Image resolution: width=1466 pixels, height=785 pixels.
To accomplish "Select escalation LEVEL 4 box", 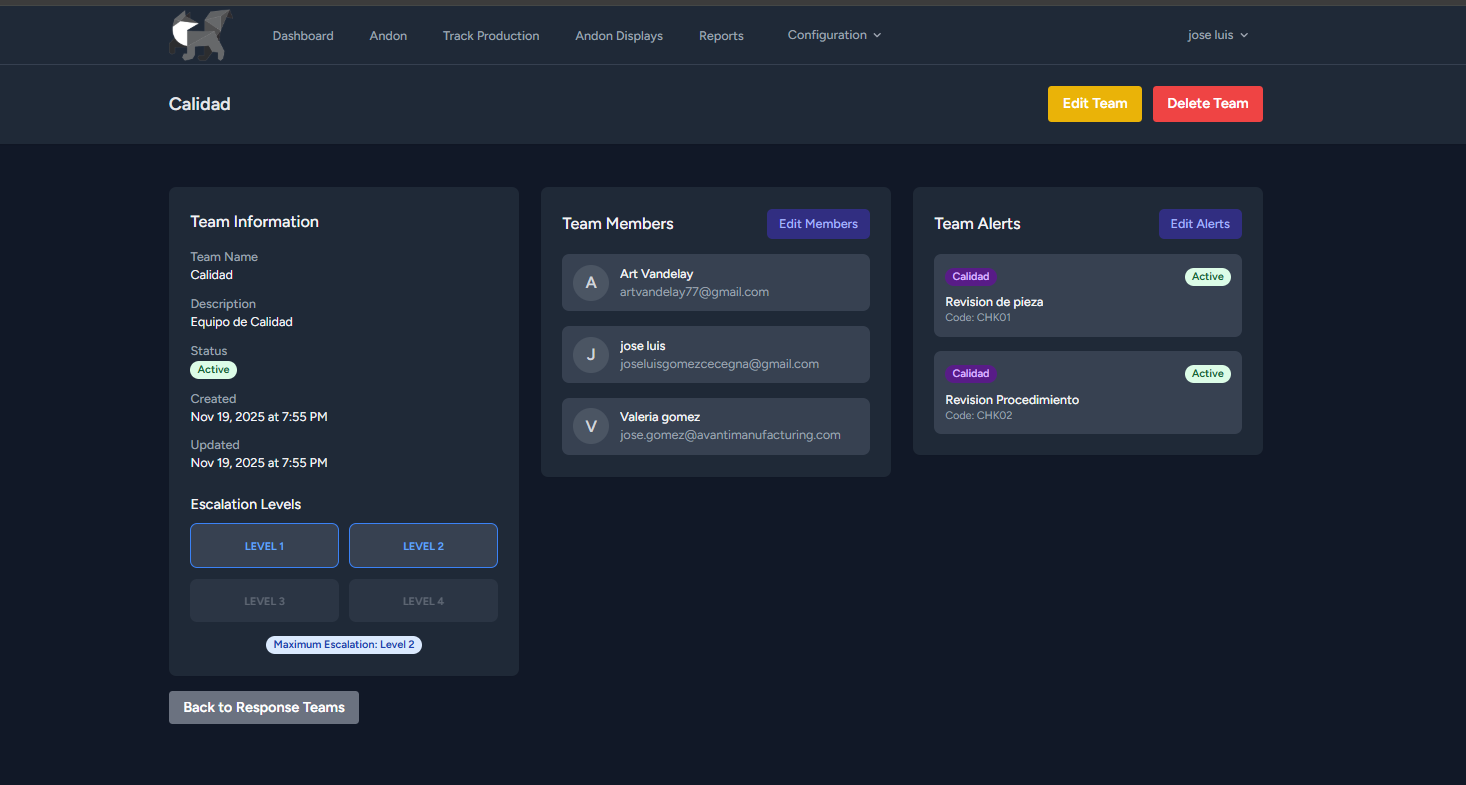I will coord(423,601).
